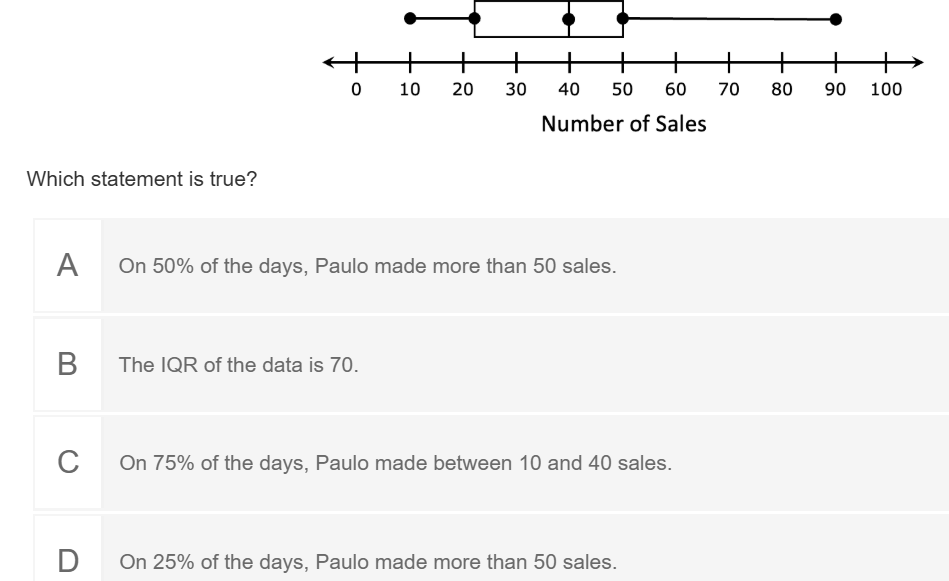949x581 pixels.
Task: Click the upper quartile dot at 50
Action: [x=623, y=19]
